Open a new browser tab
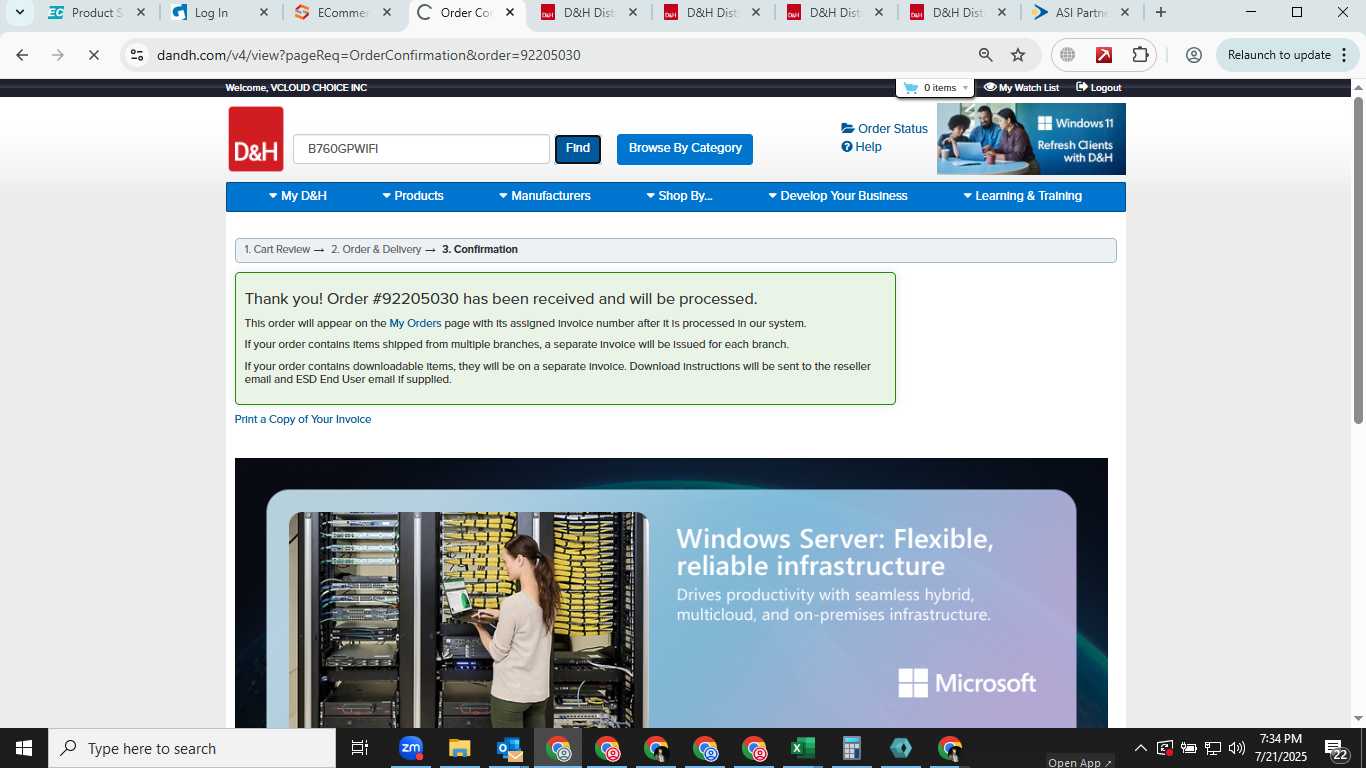The width and height of the screenshot is (1366, 768). click(x=1161, y=13)
